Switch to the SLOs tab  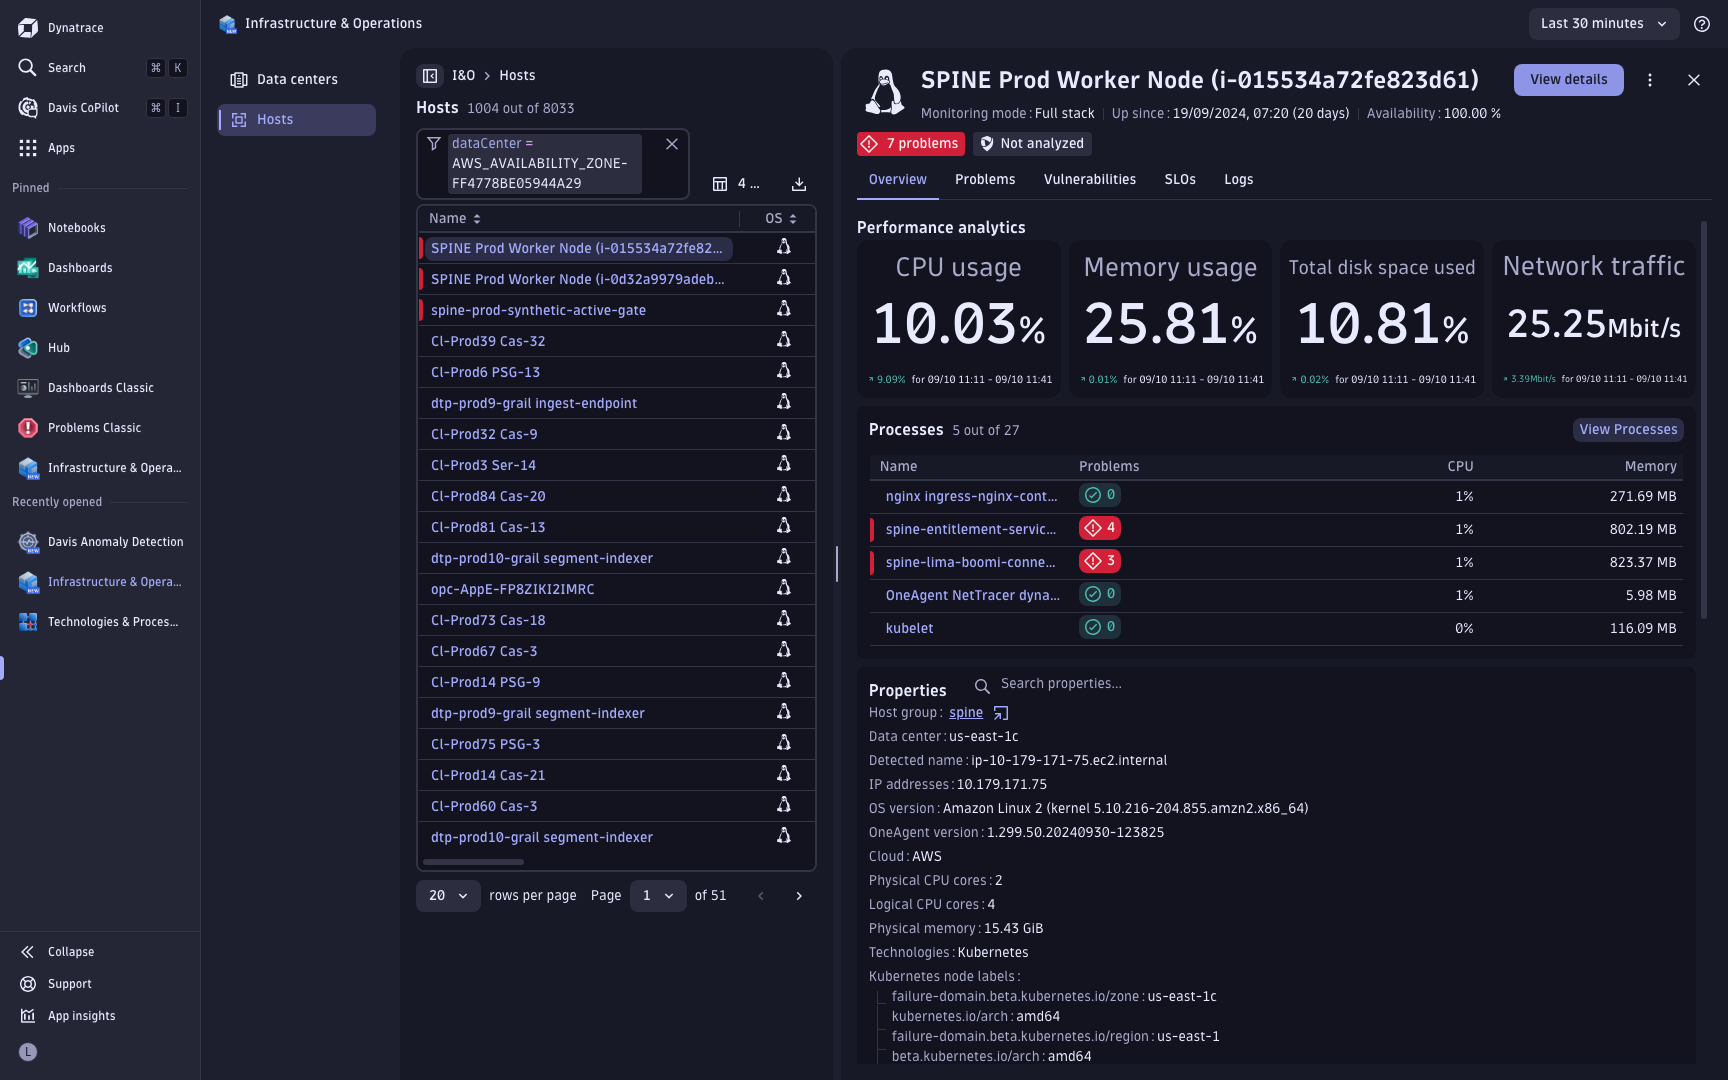point(1180,180)
